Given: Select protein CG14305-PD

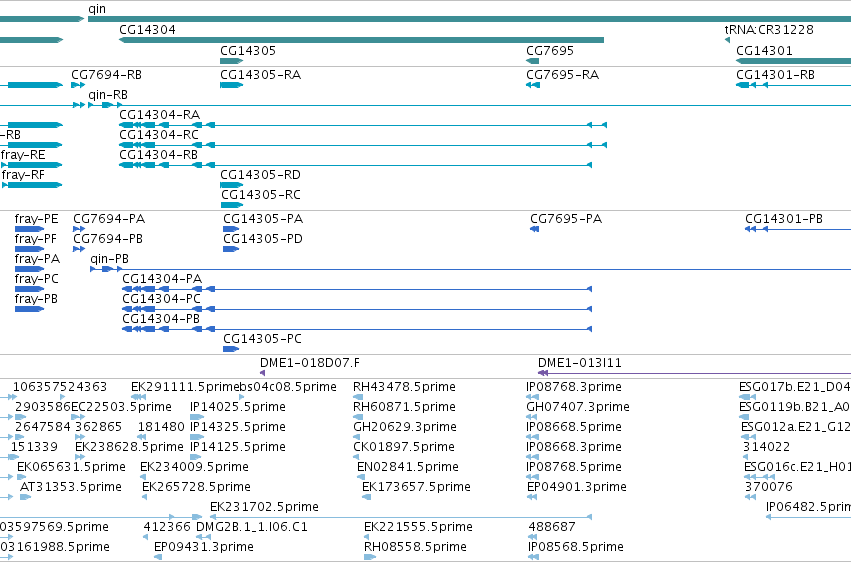Looking at the screenshot, I should click(x=231, y=249).
